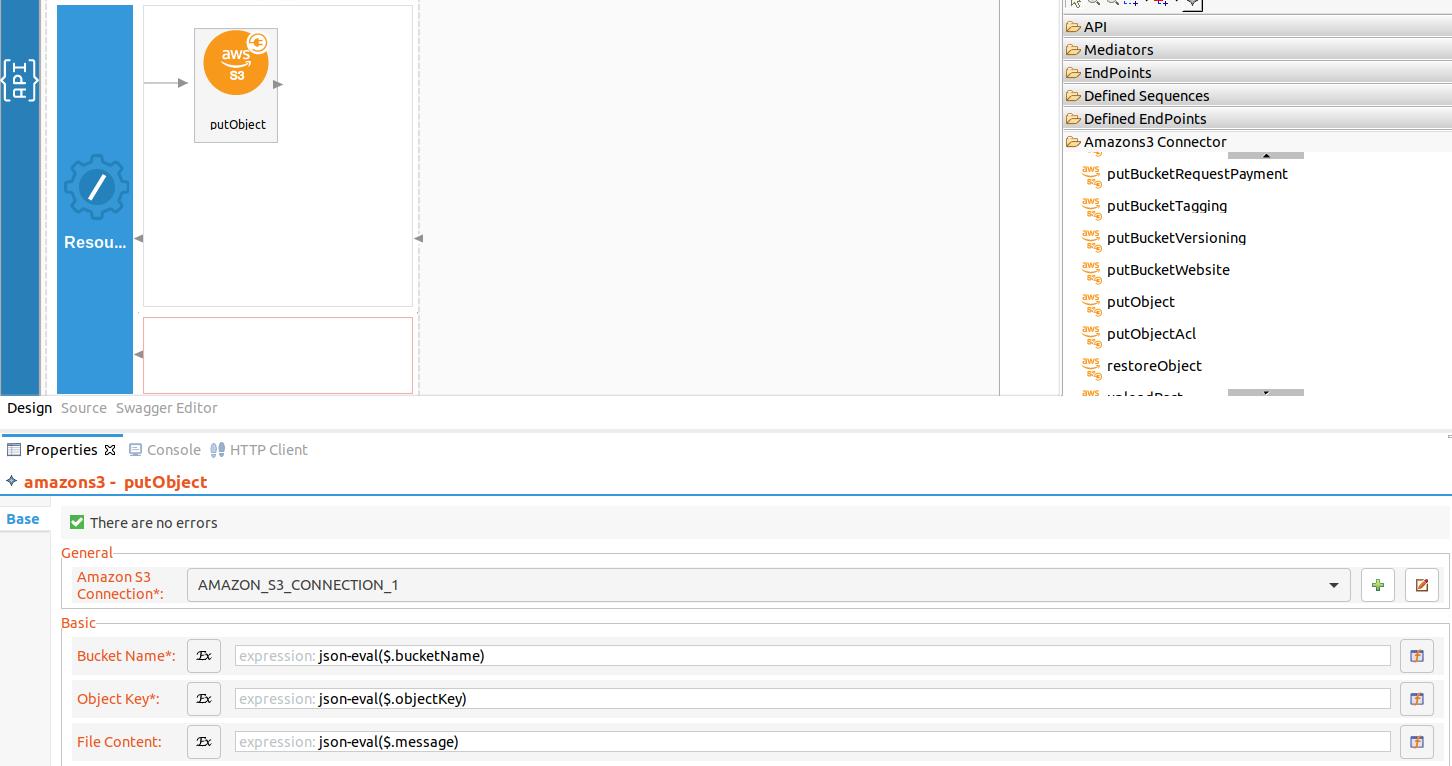
Task: Add new Amazon S3 connection with plus icon
Action: 1378,585
